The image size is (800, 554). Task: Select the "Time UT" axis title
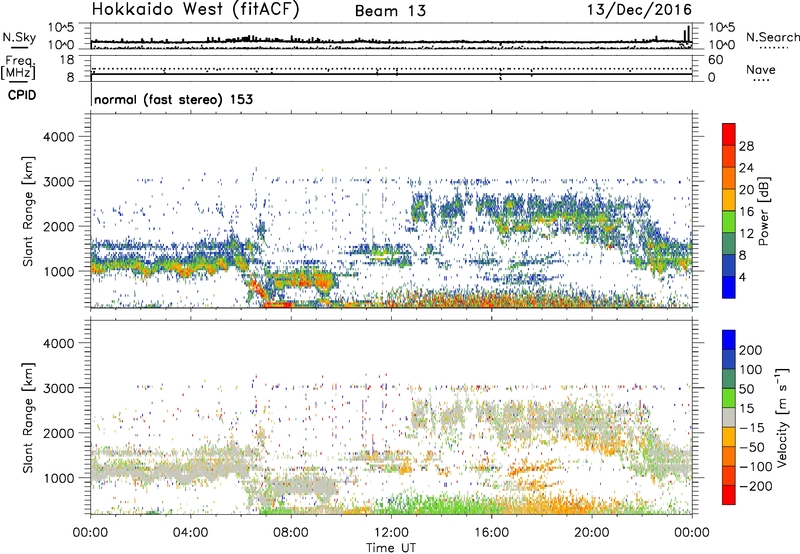click(391, 547)
